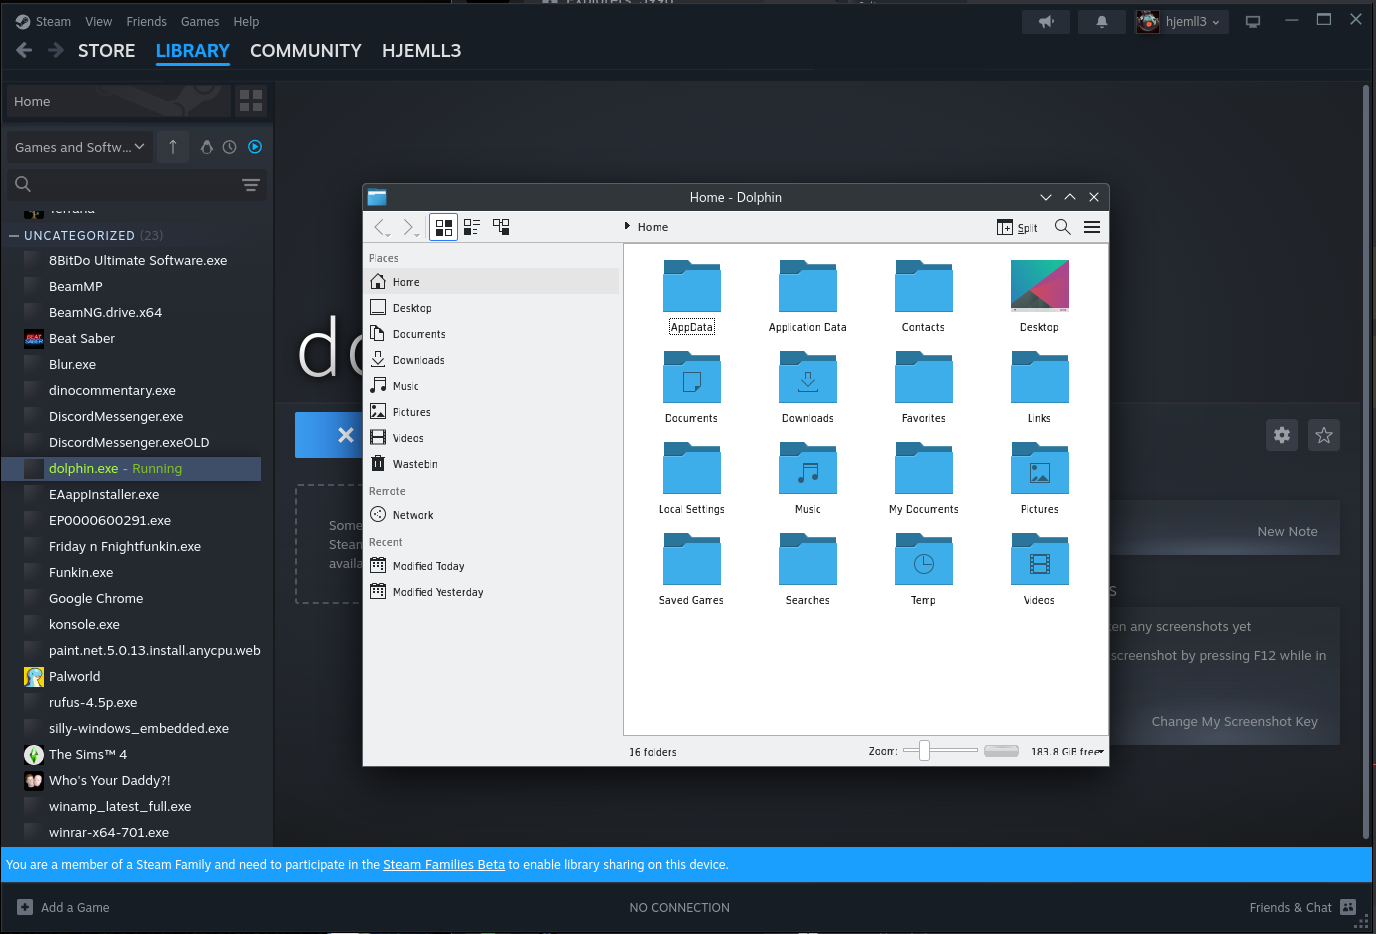Screen dimensions: 1376x934
Task: Open the Pictures folder in file view
Action: [x=1039, y=479]
